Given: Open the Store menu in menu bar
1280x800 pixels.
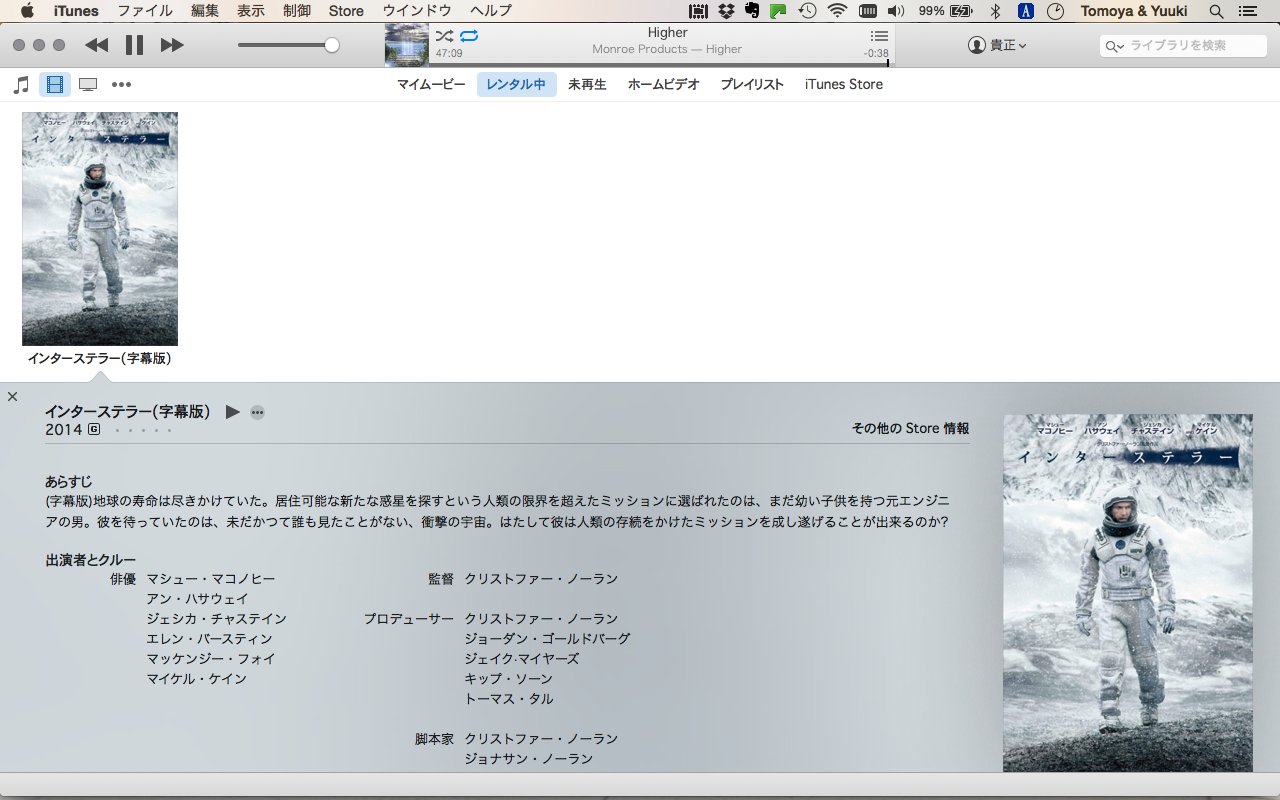Looking at the screenshot, I should click(346, 11).
